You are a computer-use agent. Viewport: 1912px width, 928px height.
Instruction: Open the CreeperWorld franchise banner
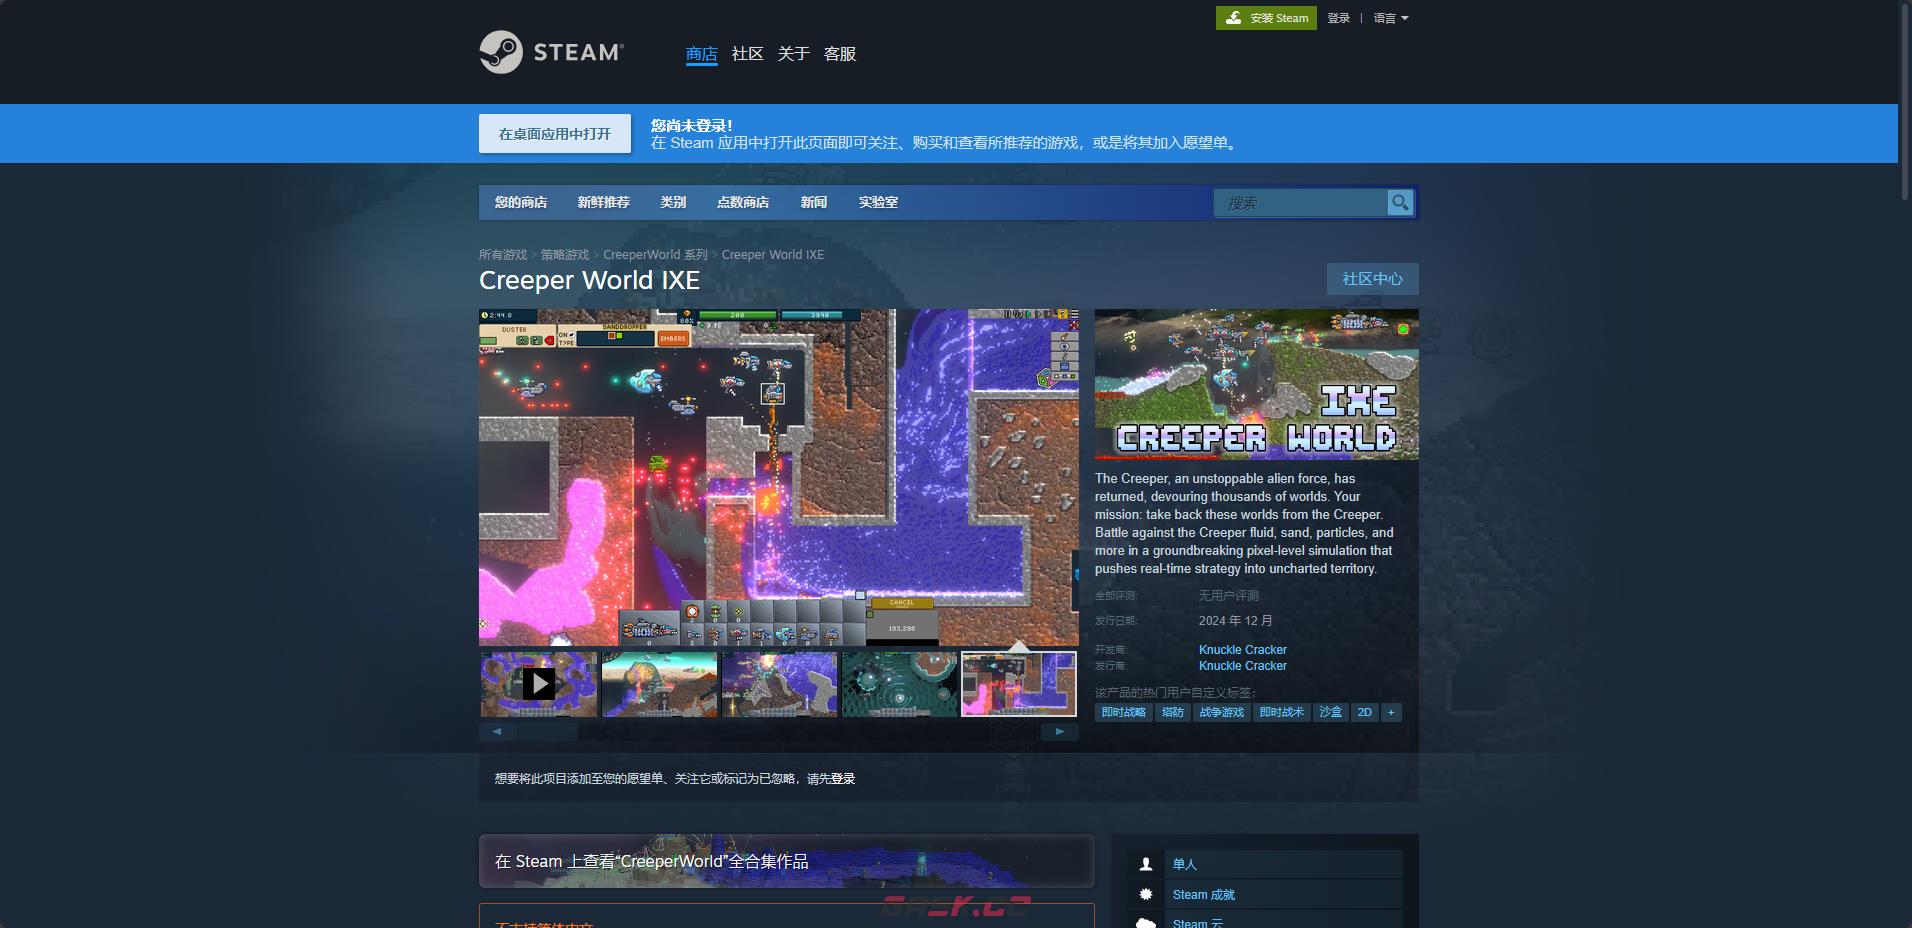tap(786, 861)
